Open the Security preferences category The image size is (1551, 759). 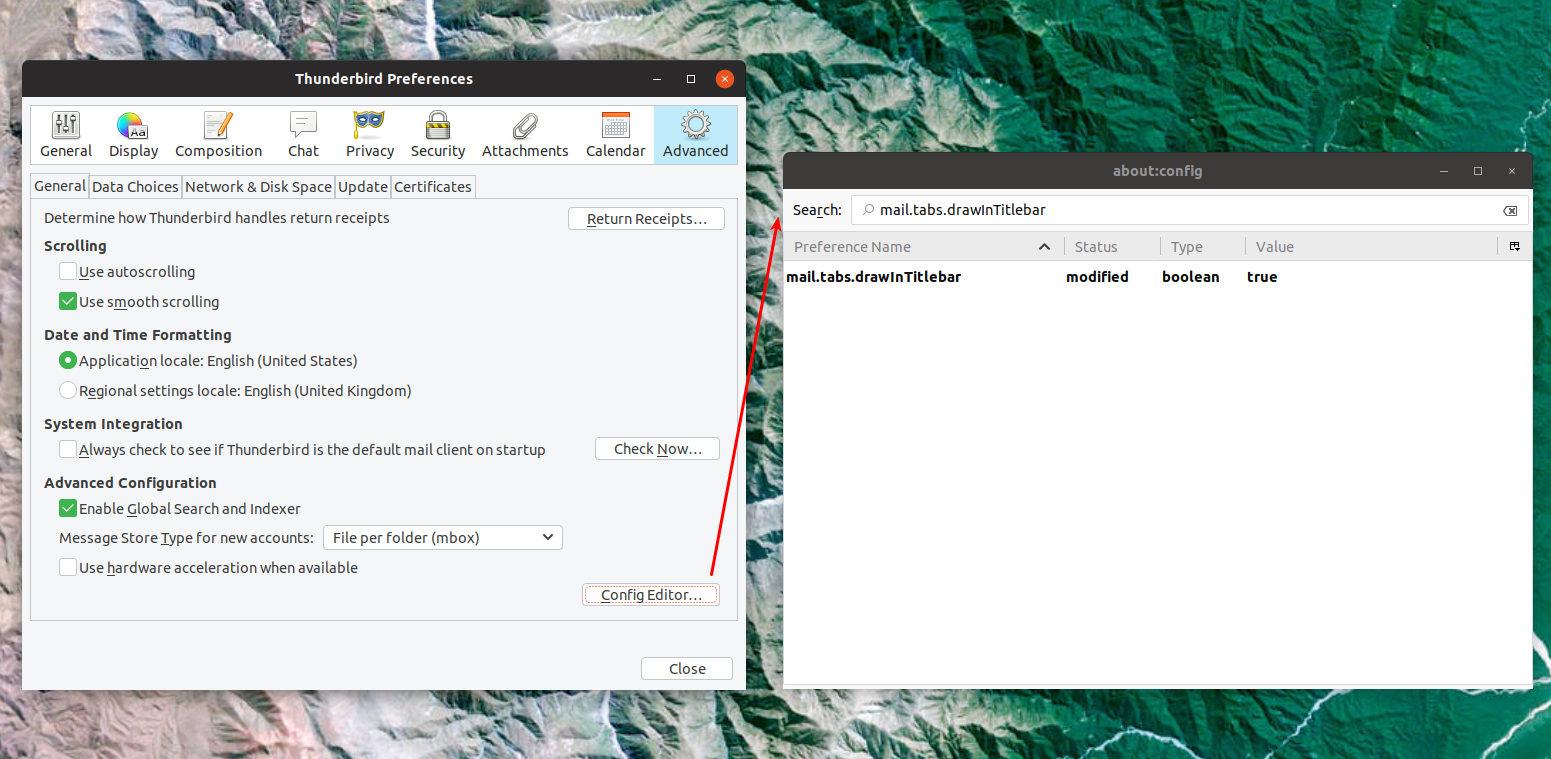(x=438, y=135)
